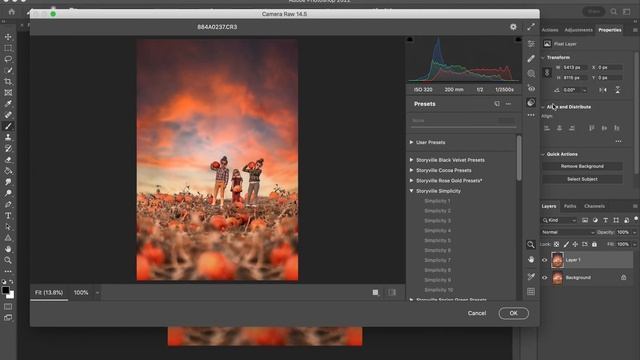Hide Layer 1 visibility eye

click(x=544, y=260)
